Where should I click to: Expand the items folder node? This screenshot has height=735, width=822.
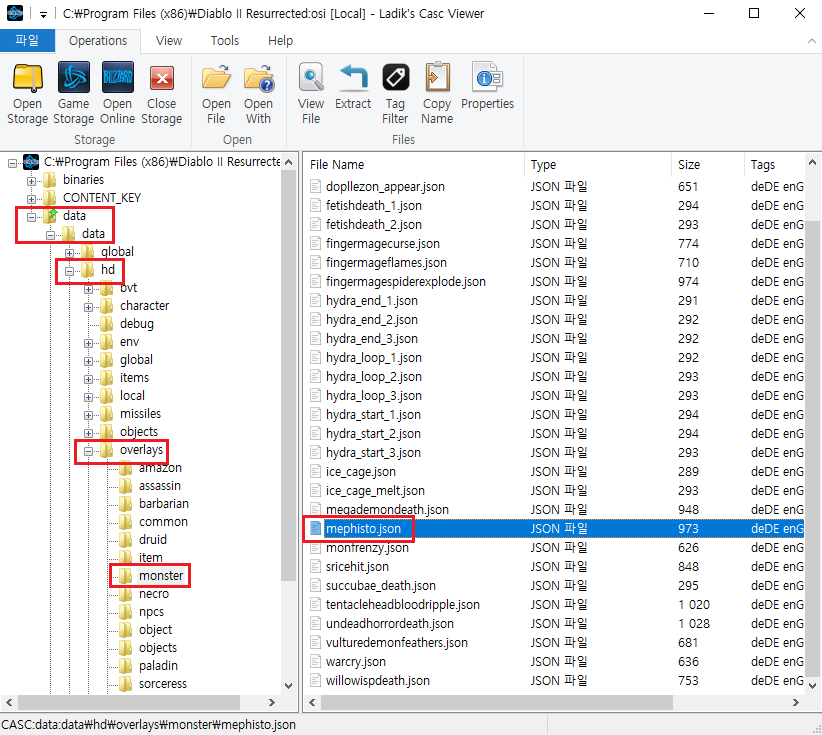coord(88,379)
